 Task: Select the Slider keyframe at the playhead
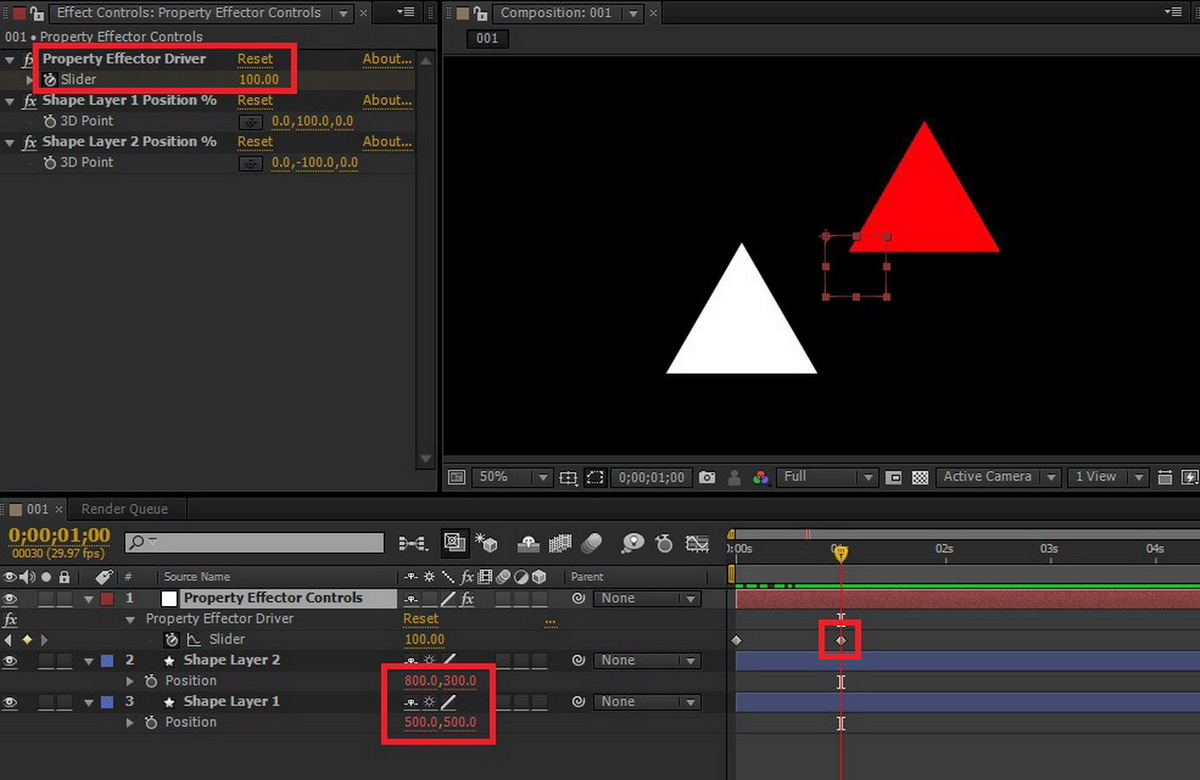click(x=841, y=640)
